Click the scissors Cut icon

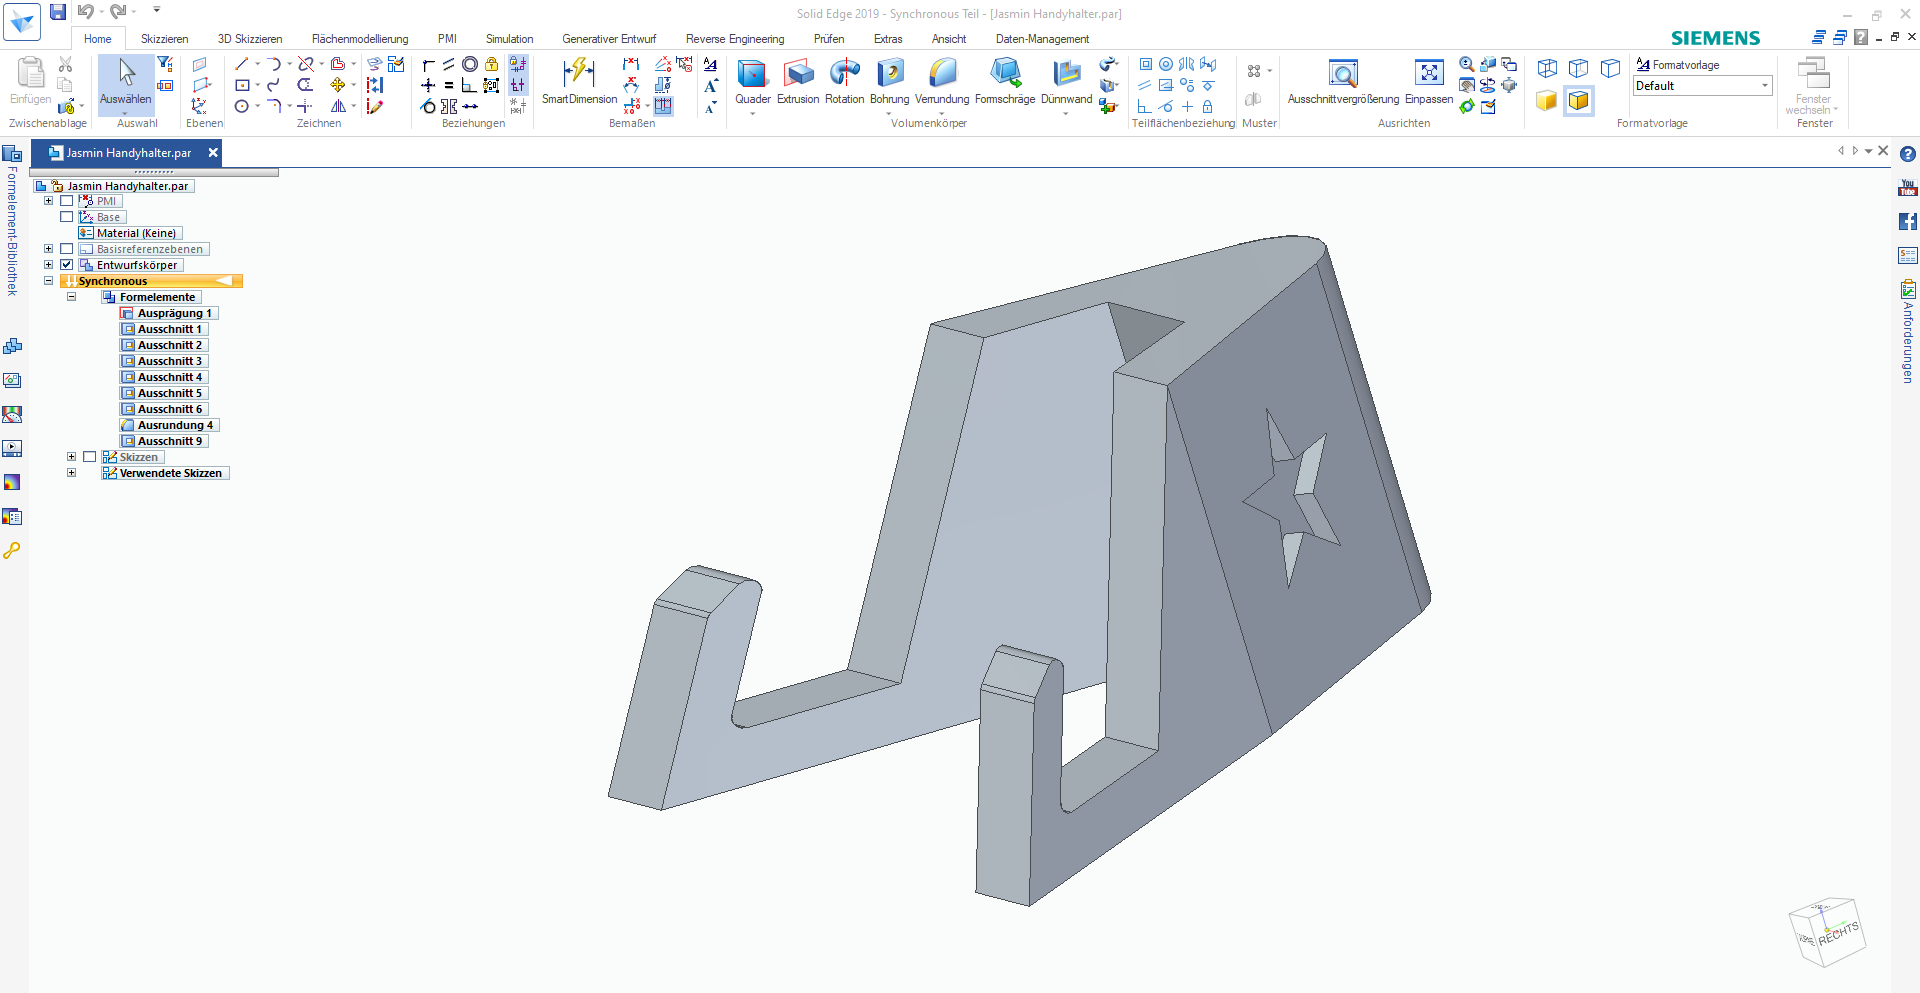coord(66,64)
